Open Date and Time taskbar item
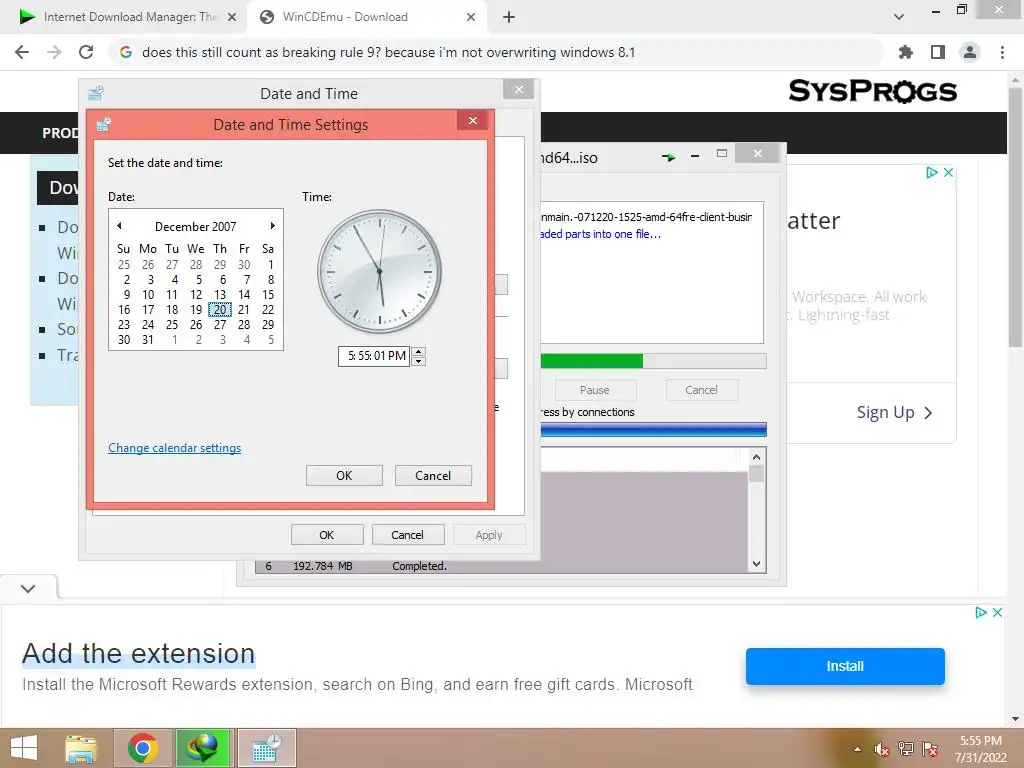Image resolution: width=1024 pixels, height=768 pixels. (x=266, y=748)
